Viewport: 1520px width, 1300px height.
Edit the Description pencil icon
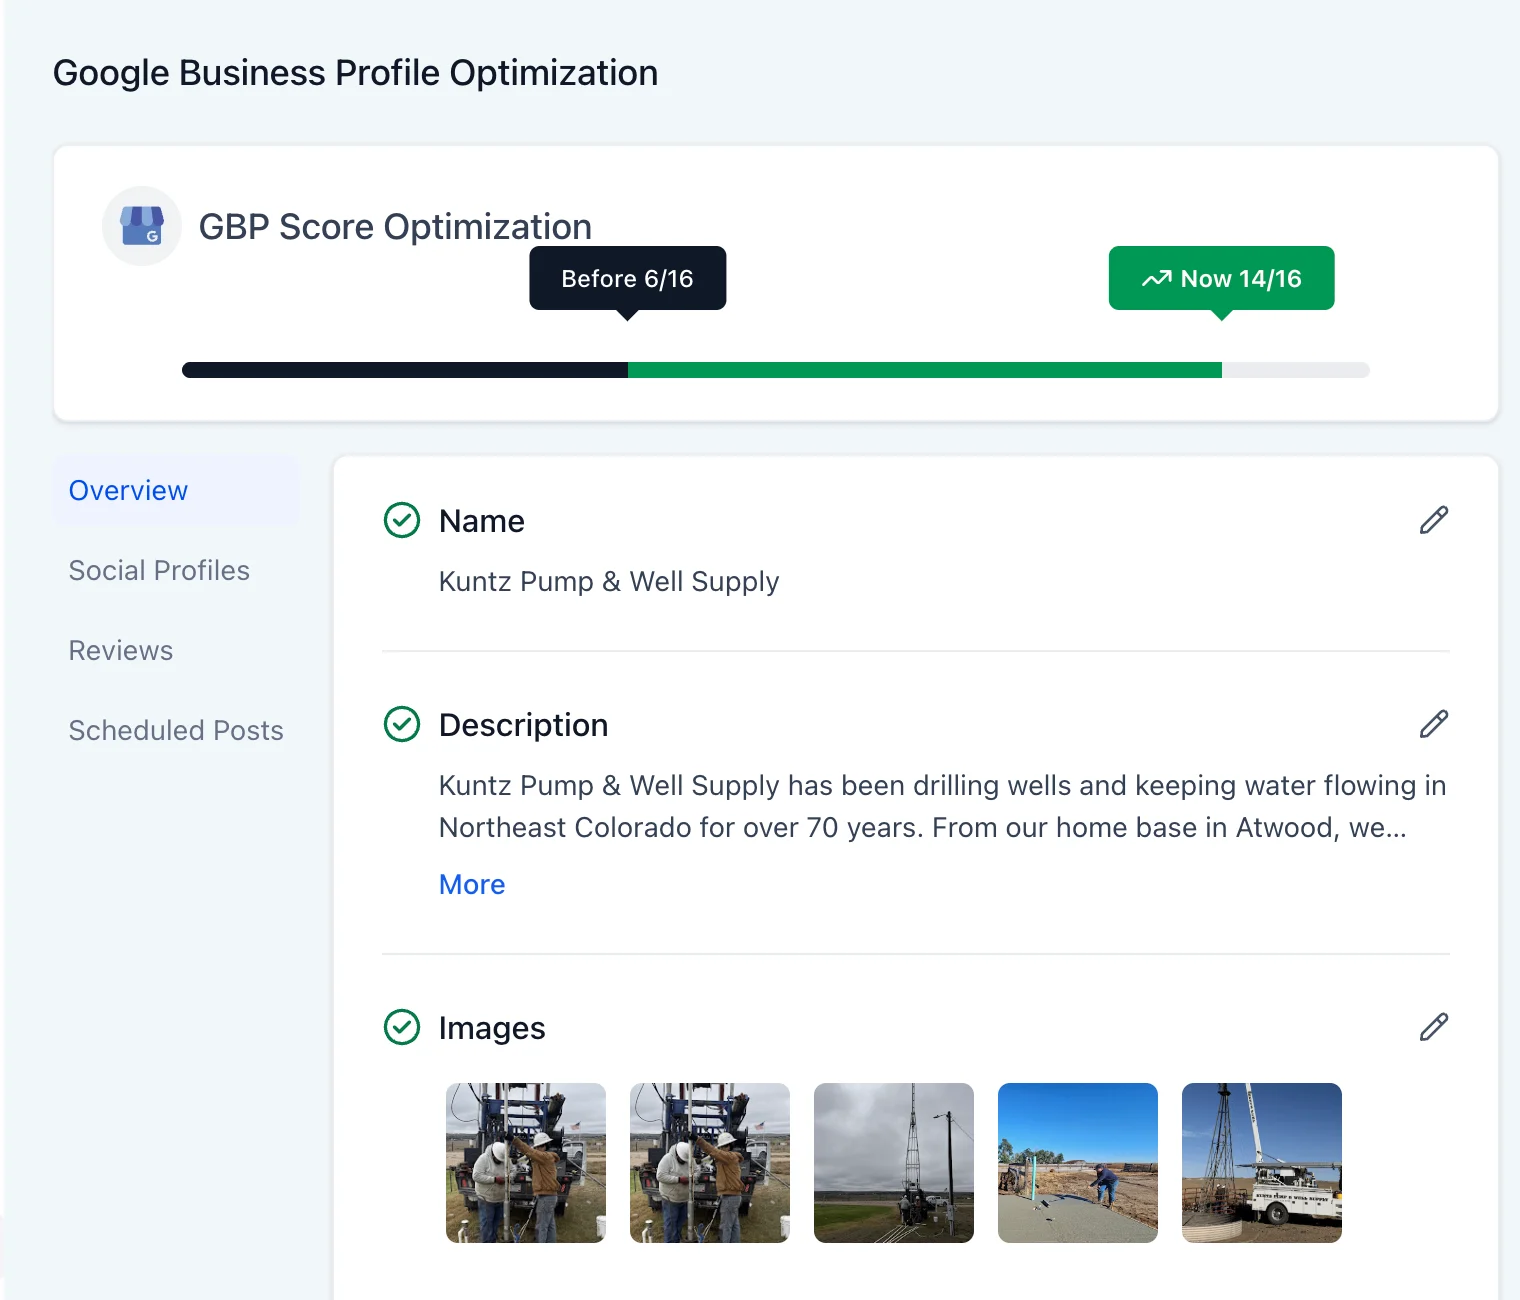coord(1434,724)
